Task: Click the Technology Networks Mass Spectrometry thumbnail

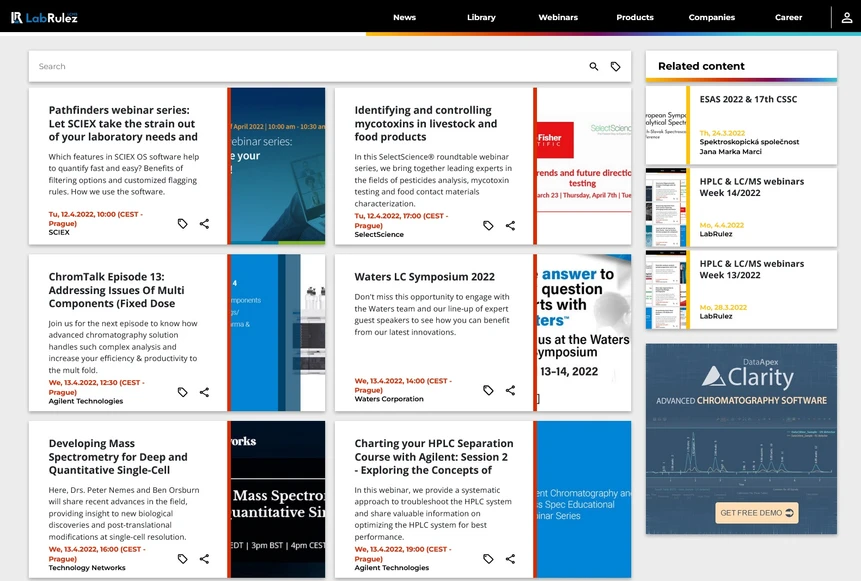Action: [278, 499]
